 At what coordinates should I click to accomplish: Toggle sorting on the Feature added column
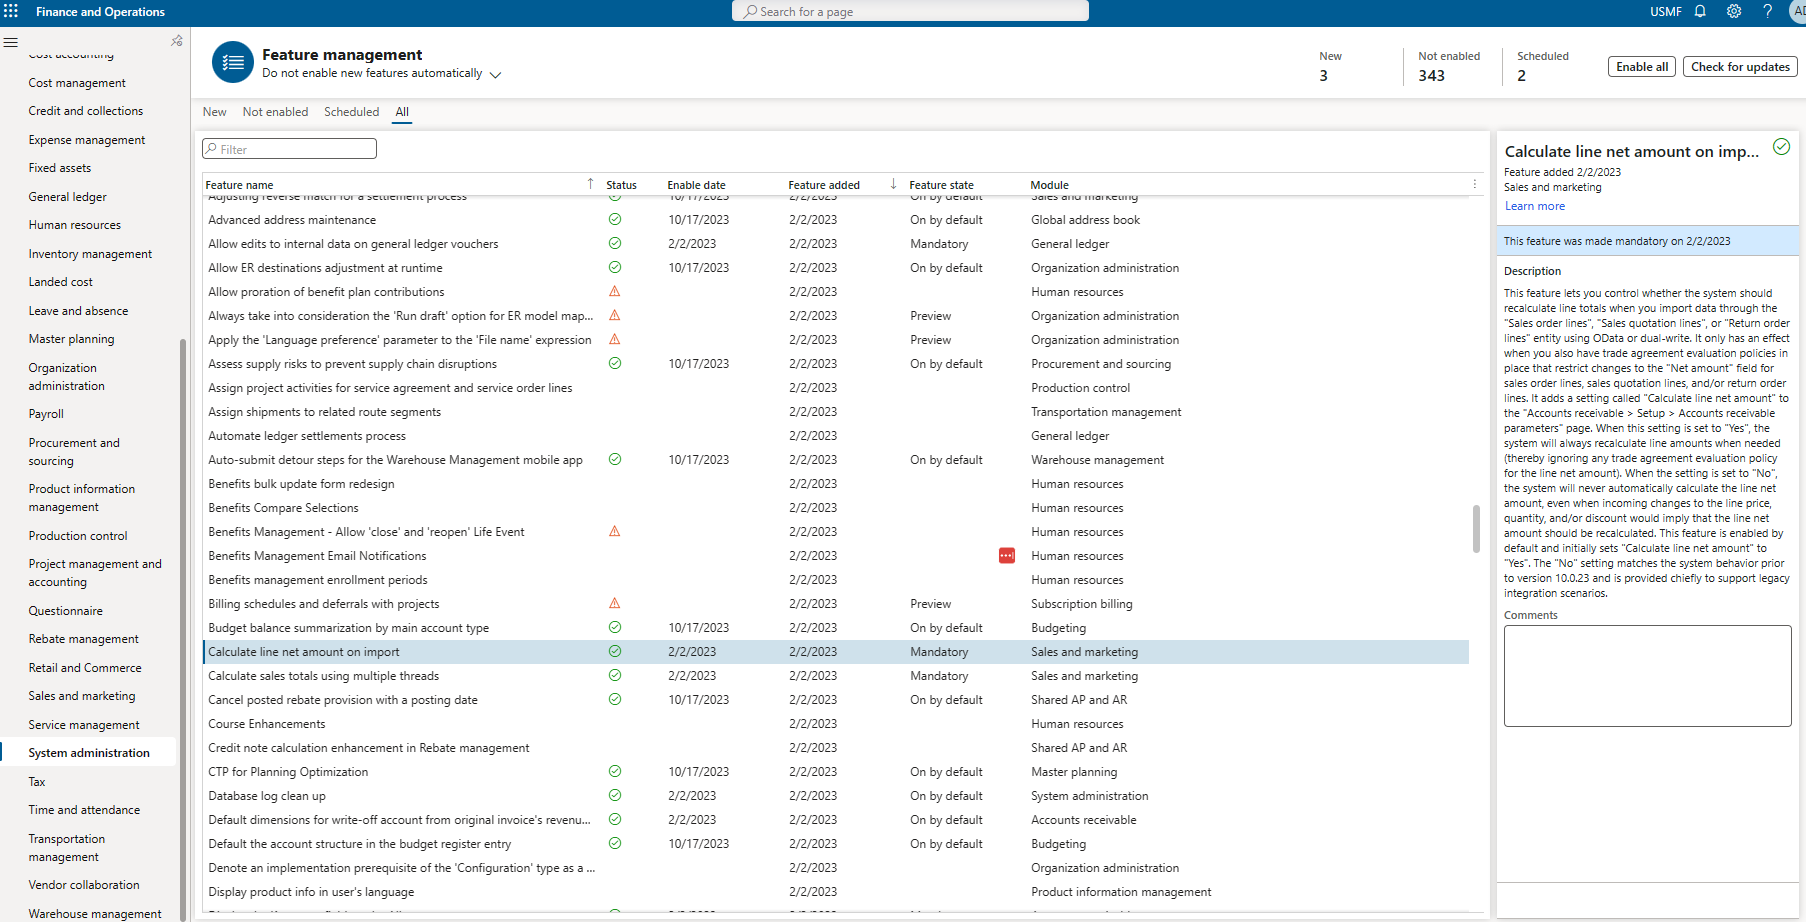824,184
